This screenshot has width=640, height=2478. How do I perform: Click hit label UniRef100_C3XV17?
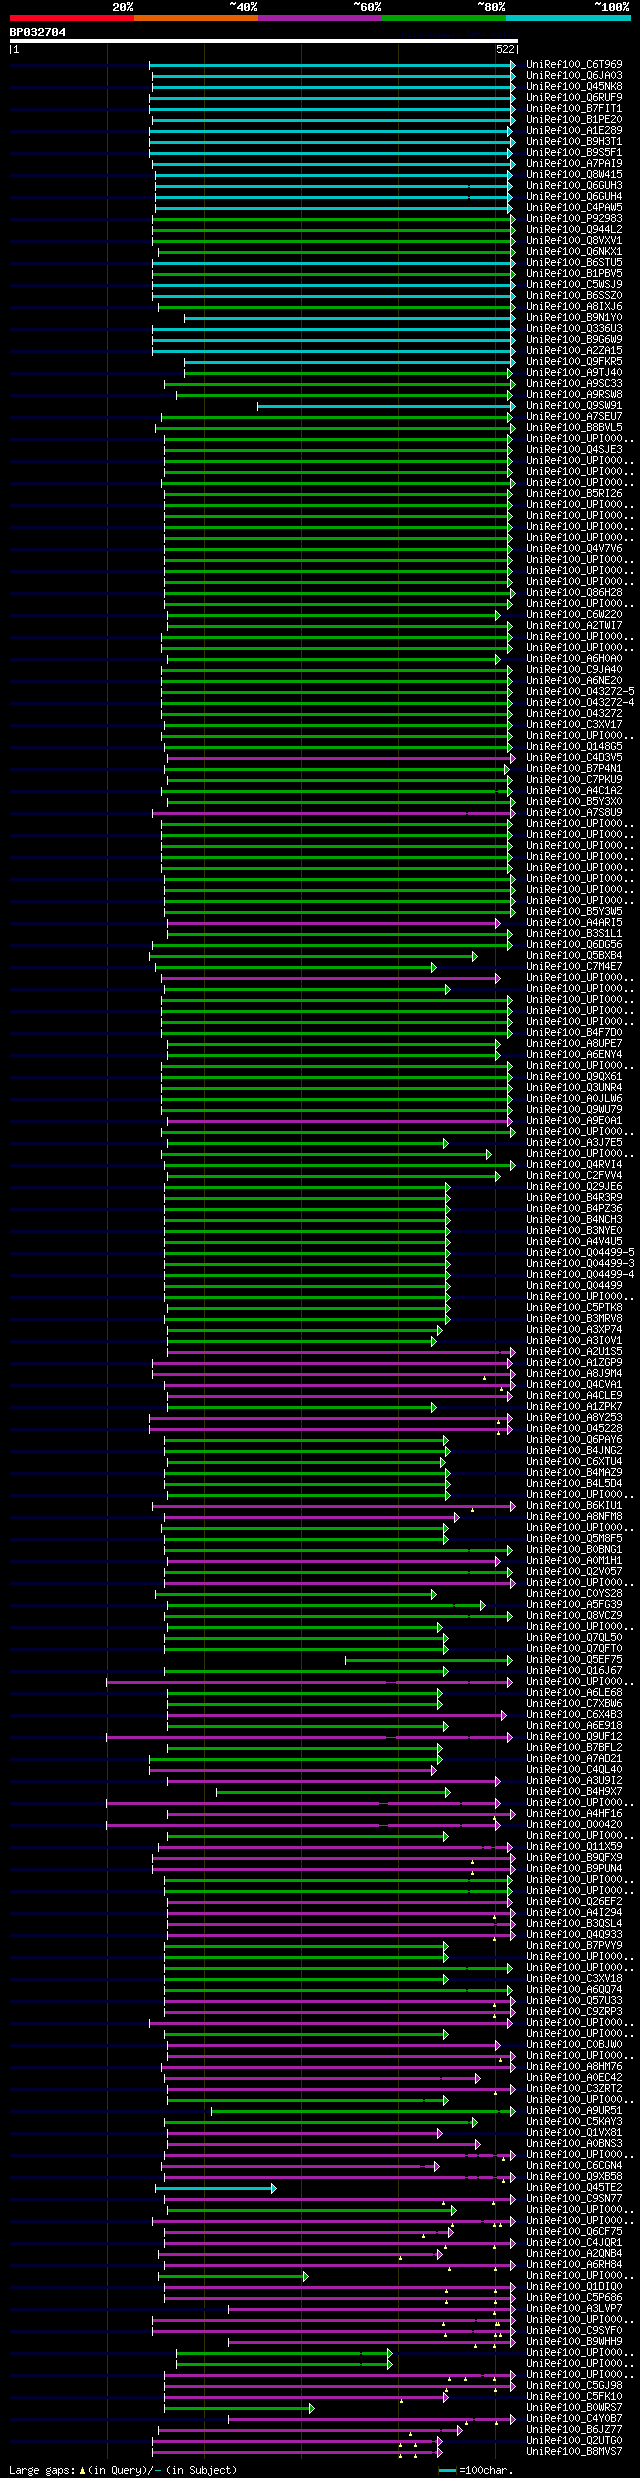574,725
